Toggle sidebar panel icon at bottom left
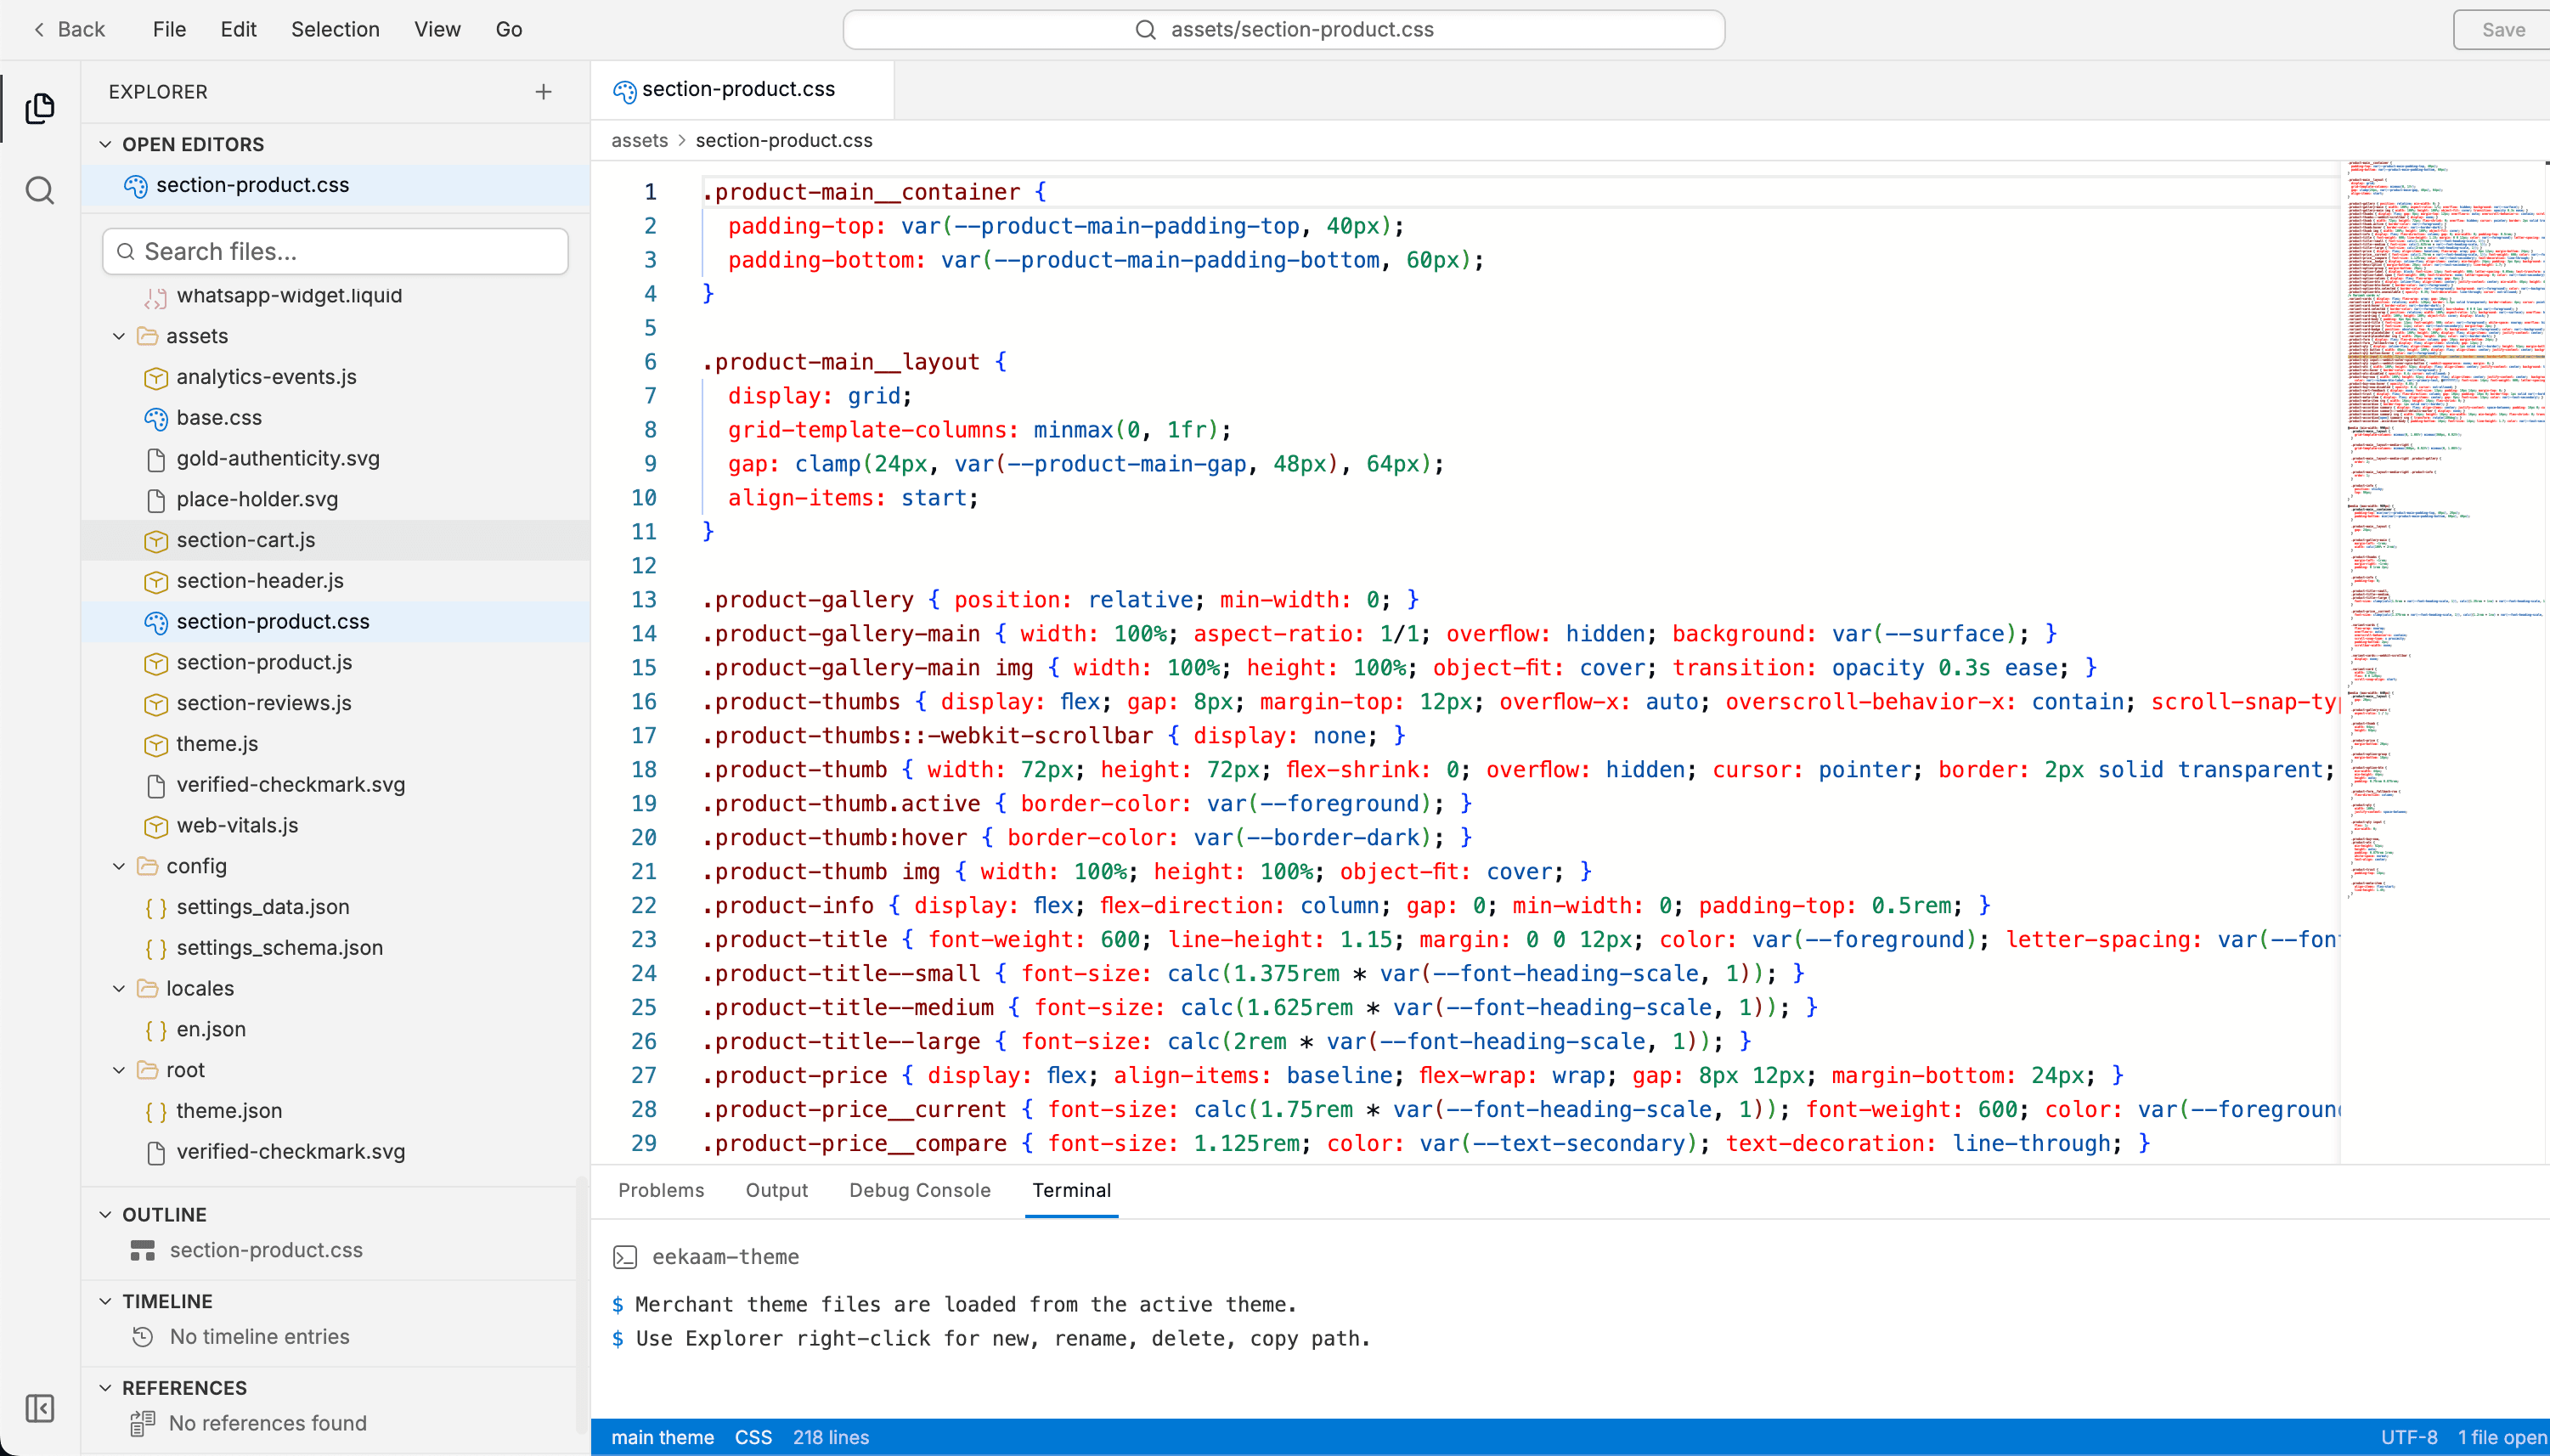 (40, 1408)
